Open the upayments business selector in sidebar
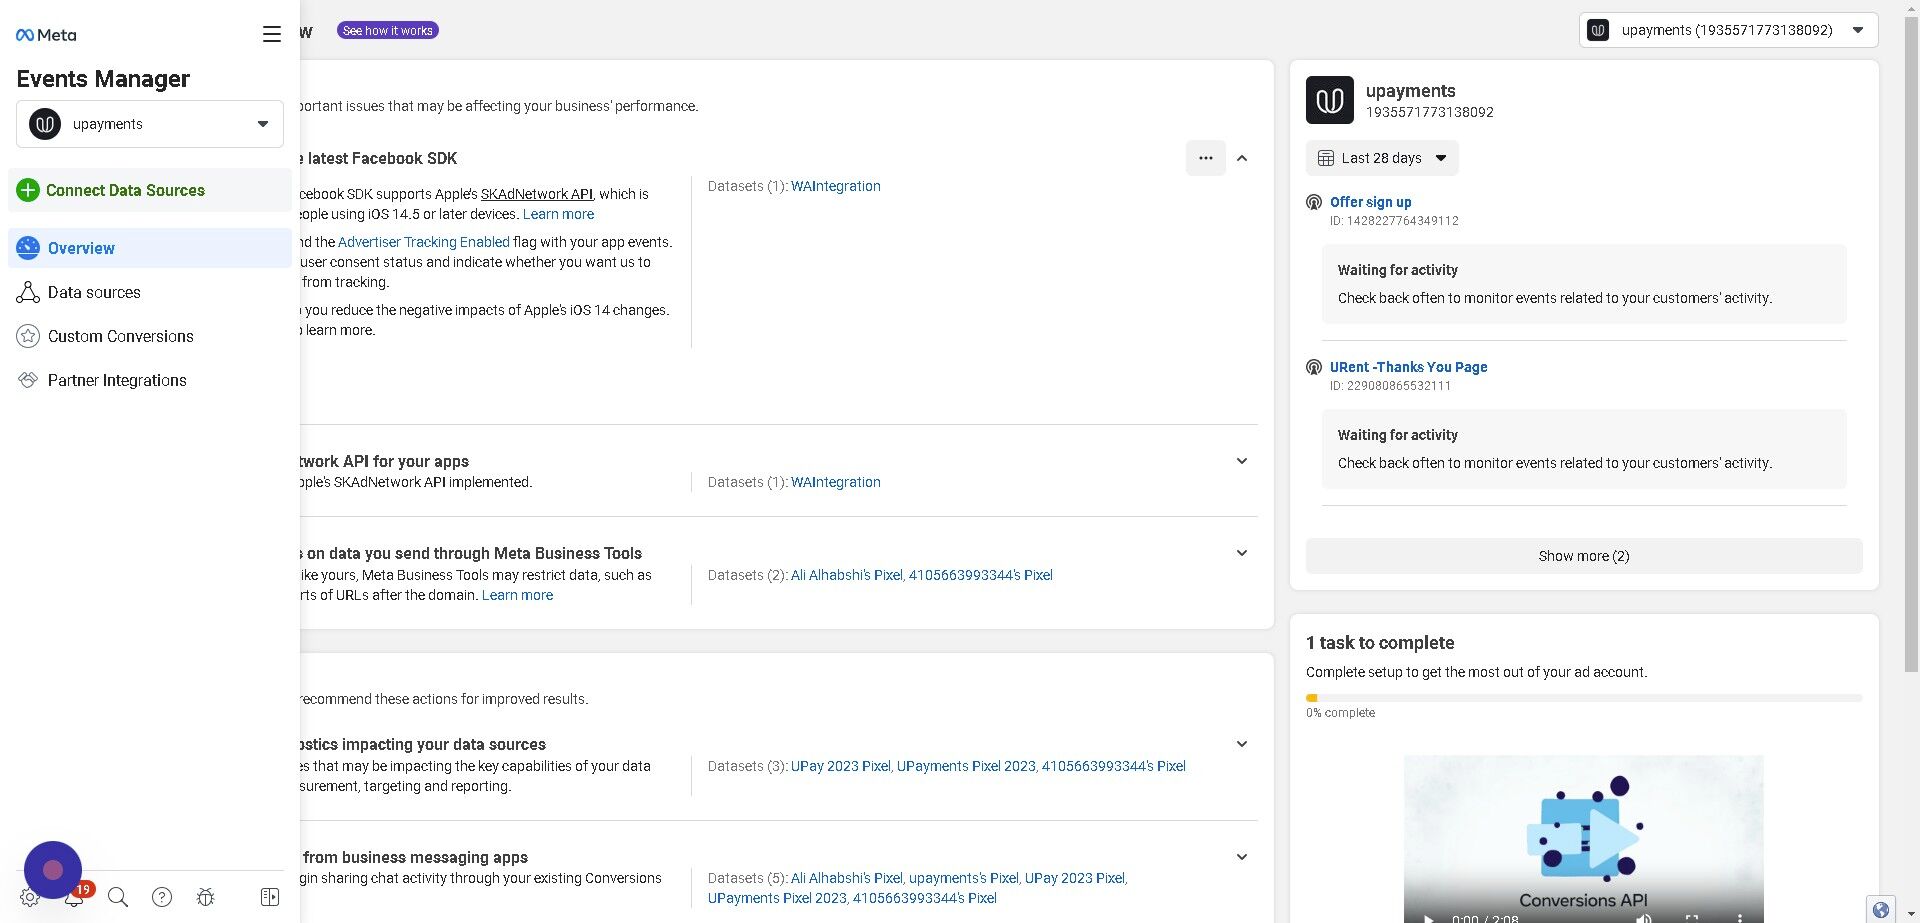 coord(150,124)
